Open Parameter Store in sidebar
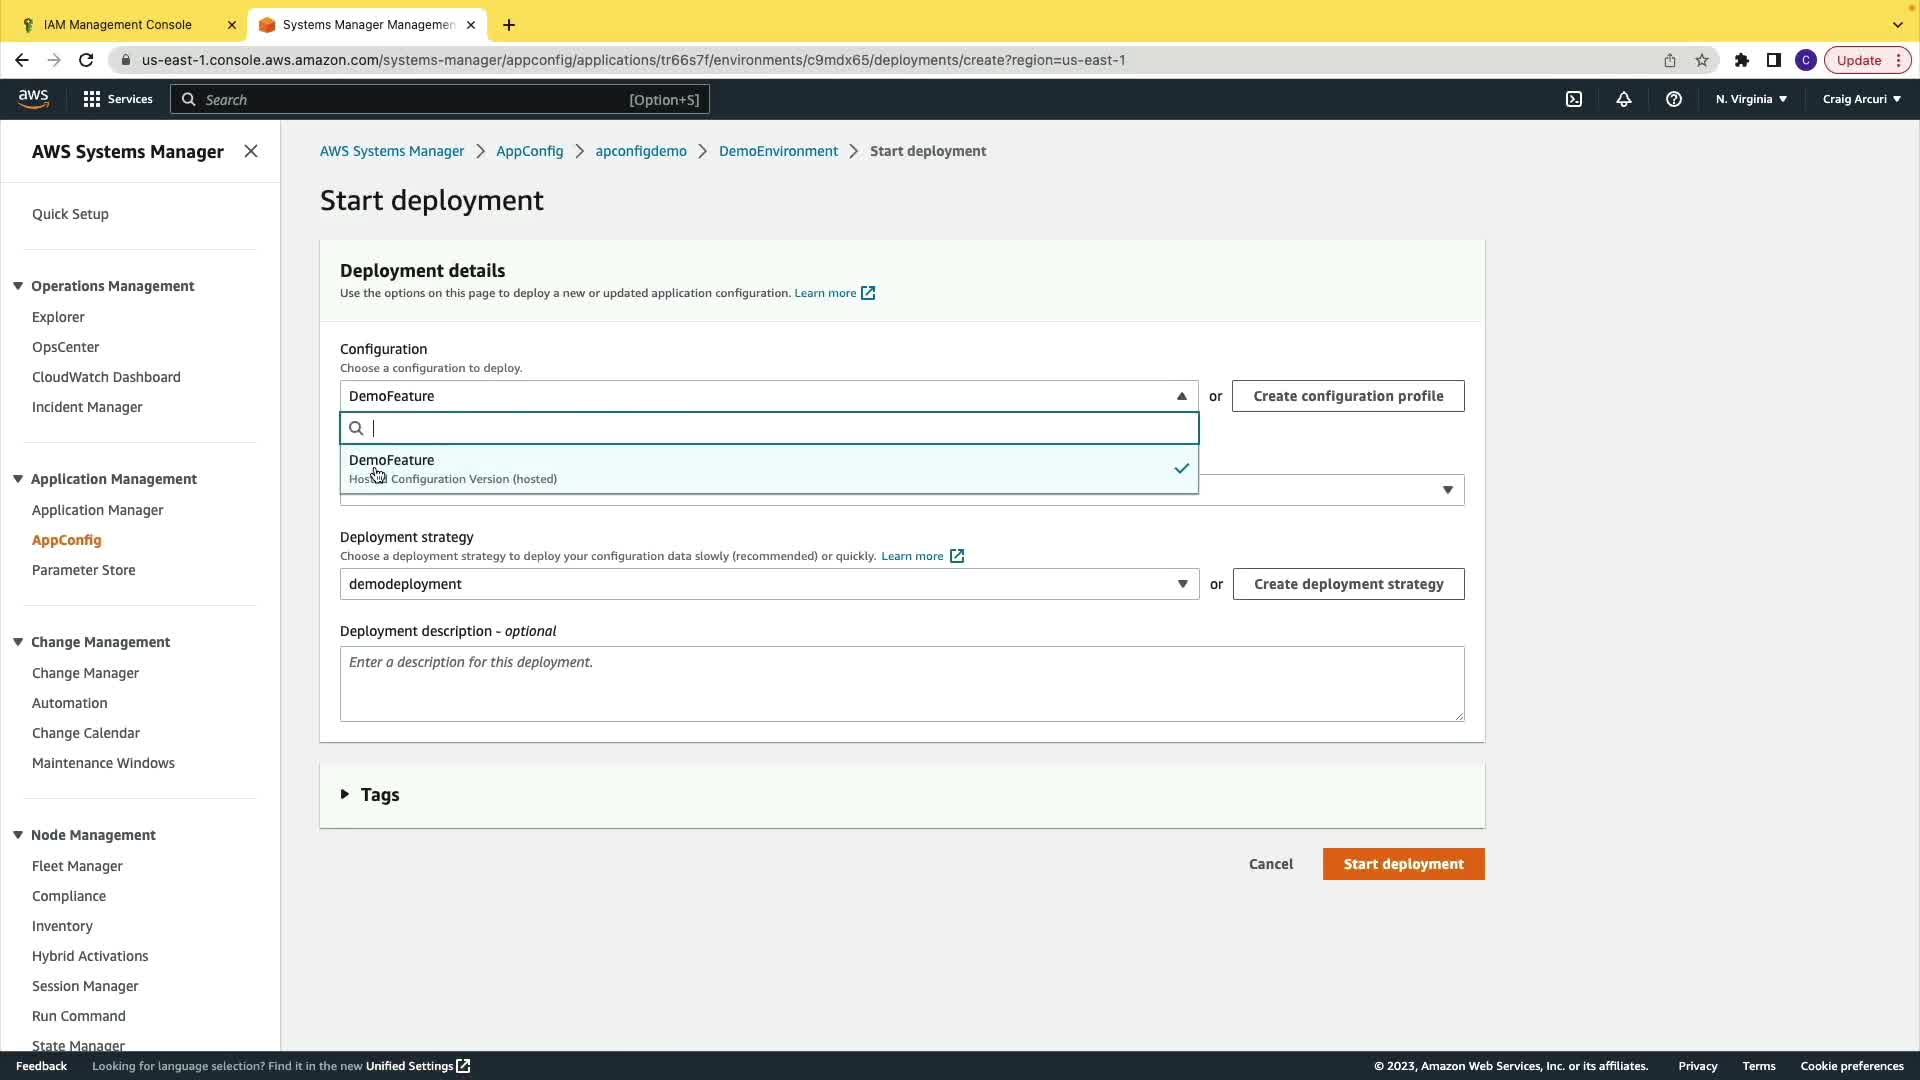 83,570
